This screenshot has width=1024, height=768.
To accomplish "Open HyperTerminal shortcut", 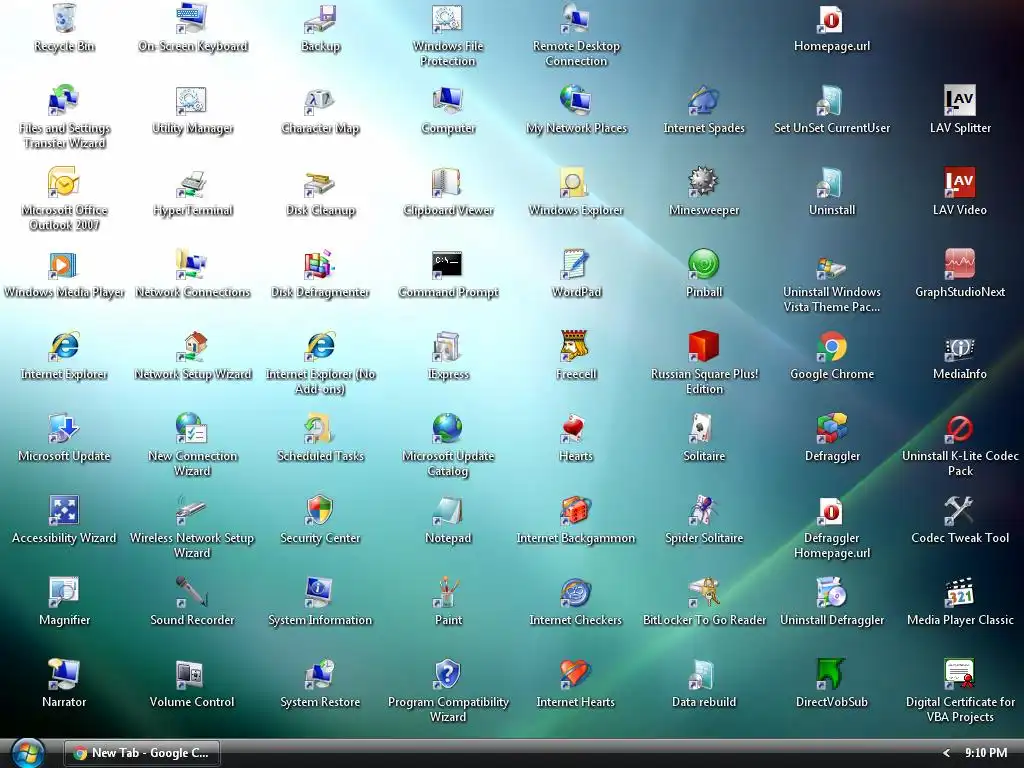I will (x=192, y=182).
